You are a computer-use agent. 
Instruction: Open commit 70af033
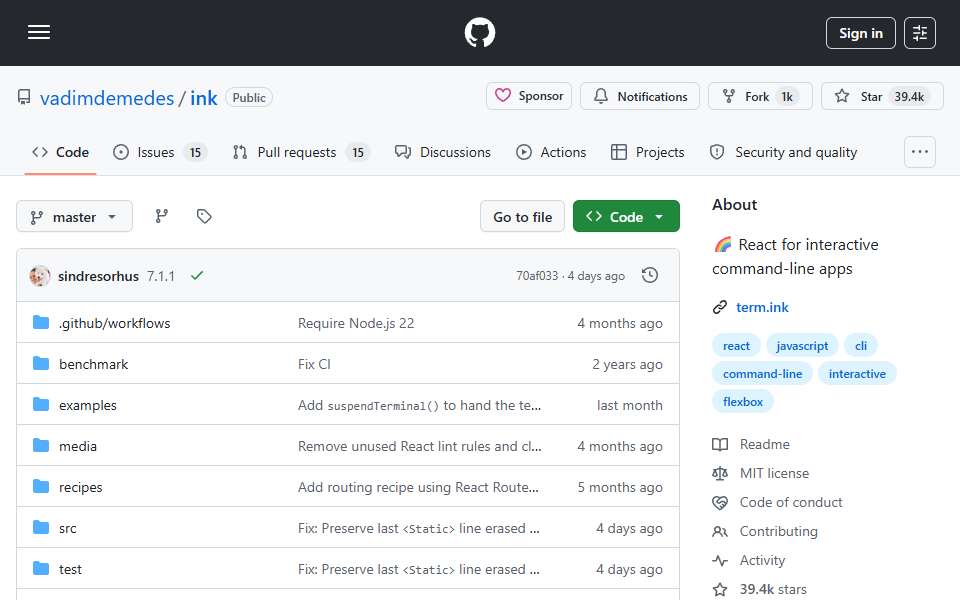(x=537, y=276)
